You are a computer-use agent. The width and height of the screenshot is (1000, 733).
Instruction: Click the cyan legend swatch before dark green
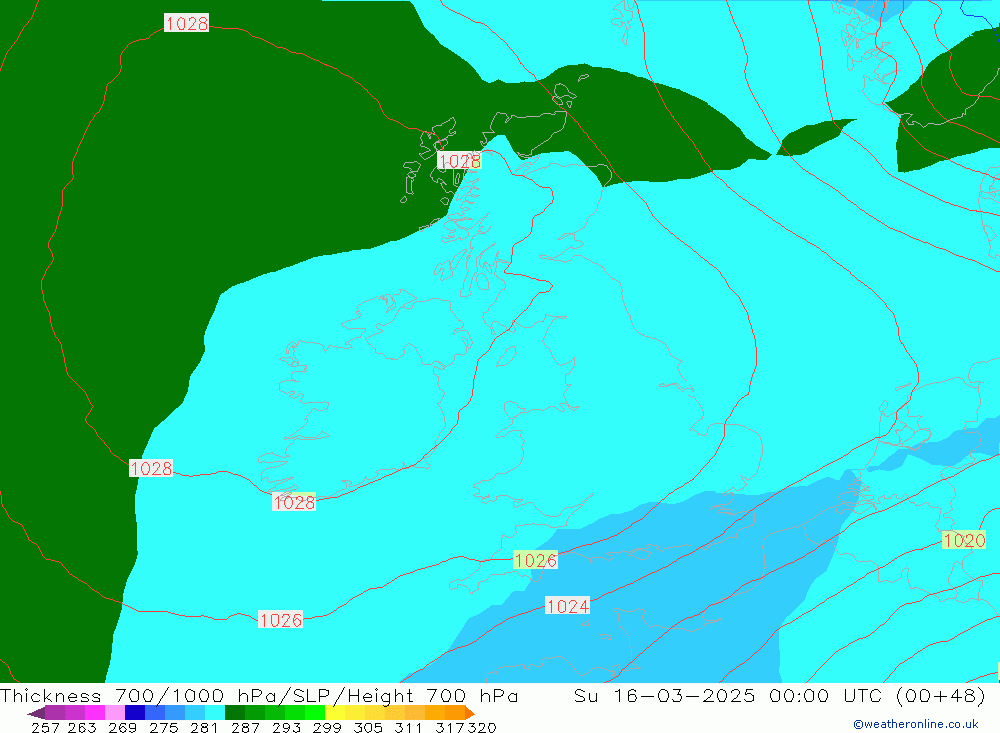point(215,713)
